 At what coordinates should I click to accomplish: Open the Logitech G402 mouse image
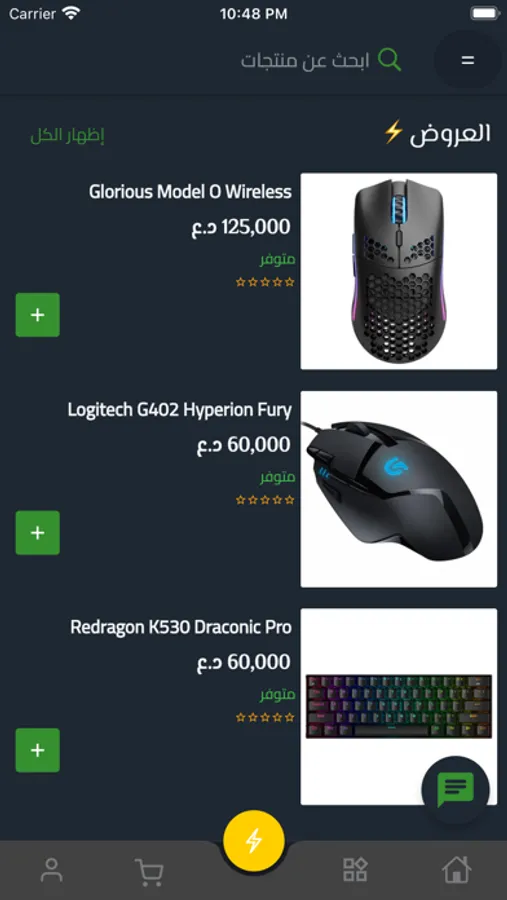pyautogui.click(x=399, y=489)
